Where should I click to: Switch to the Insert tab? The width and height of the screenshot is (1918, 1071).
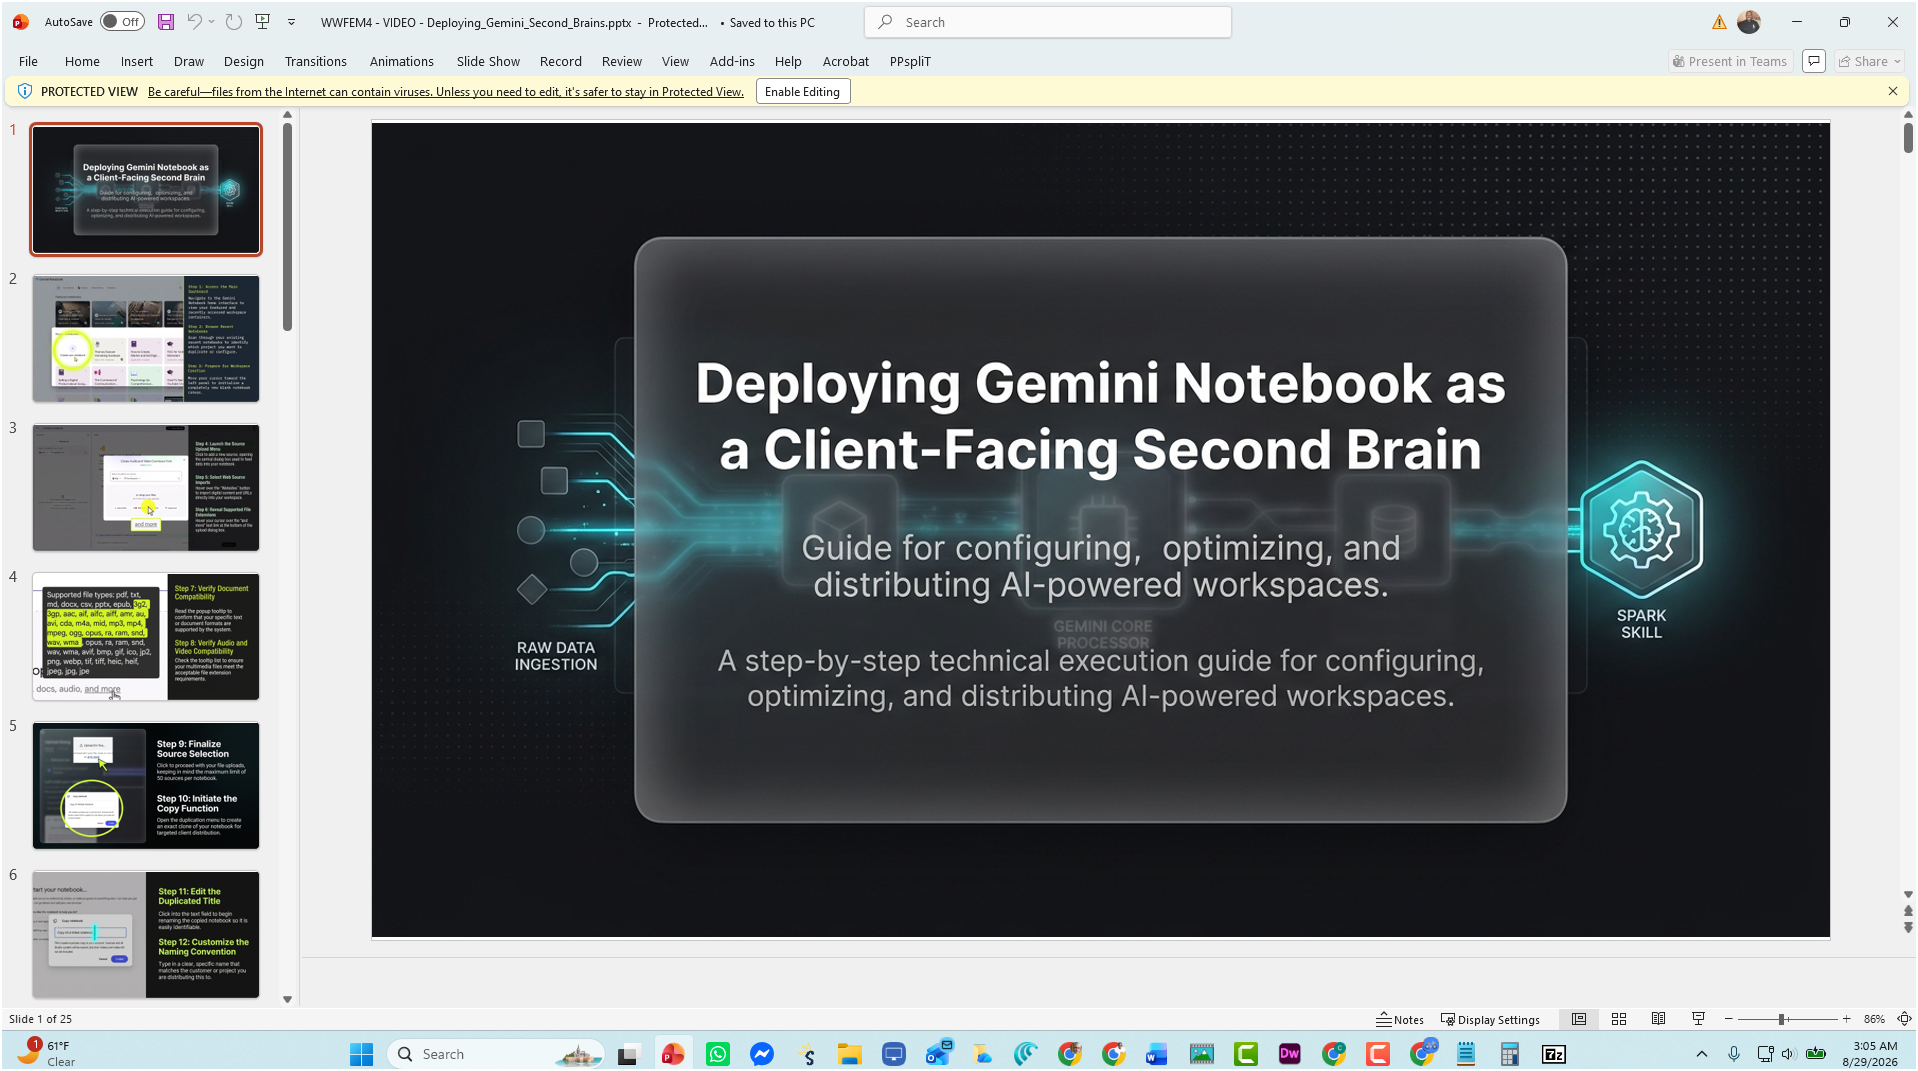(x=137, y=61)
